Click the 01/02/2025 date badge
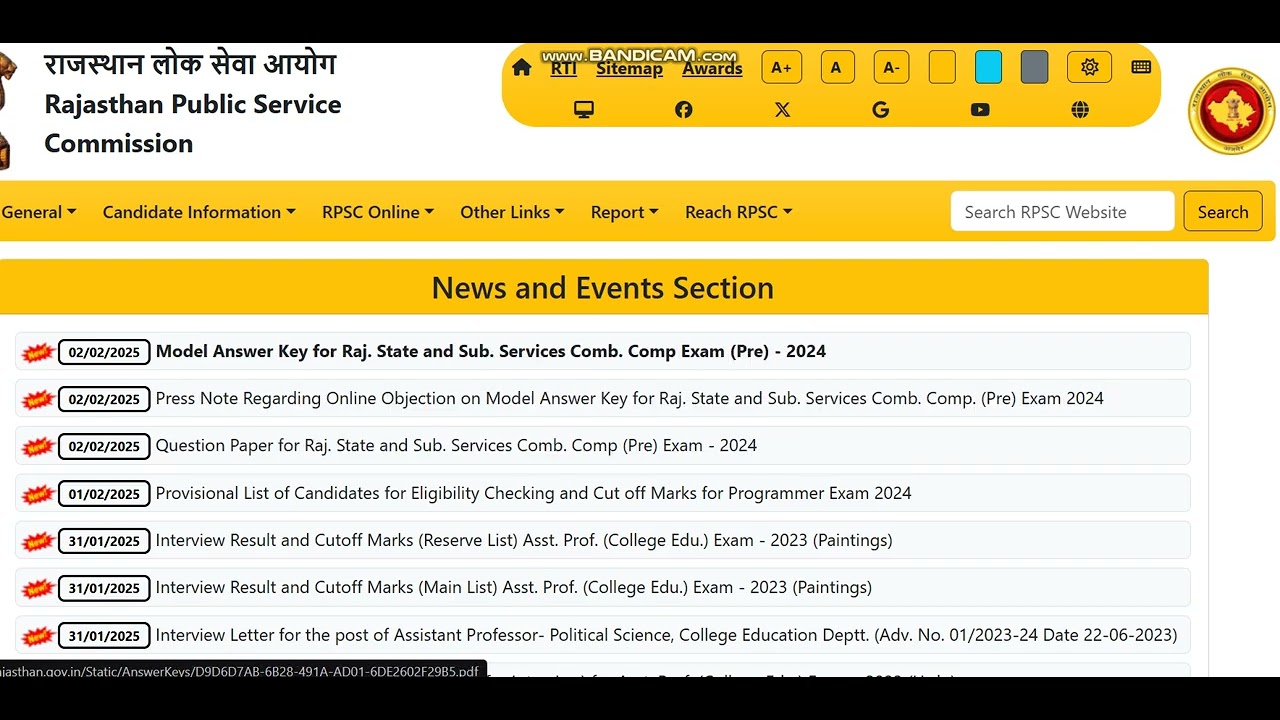1280x720 pixels. [x=104, y=494]
